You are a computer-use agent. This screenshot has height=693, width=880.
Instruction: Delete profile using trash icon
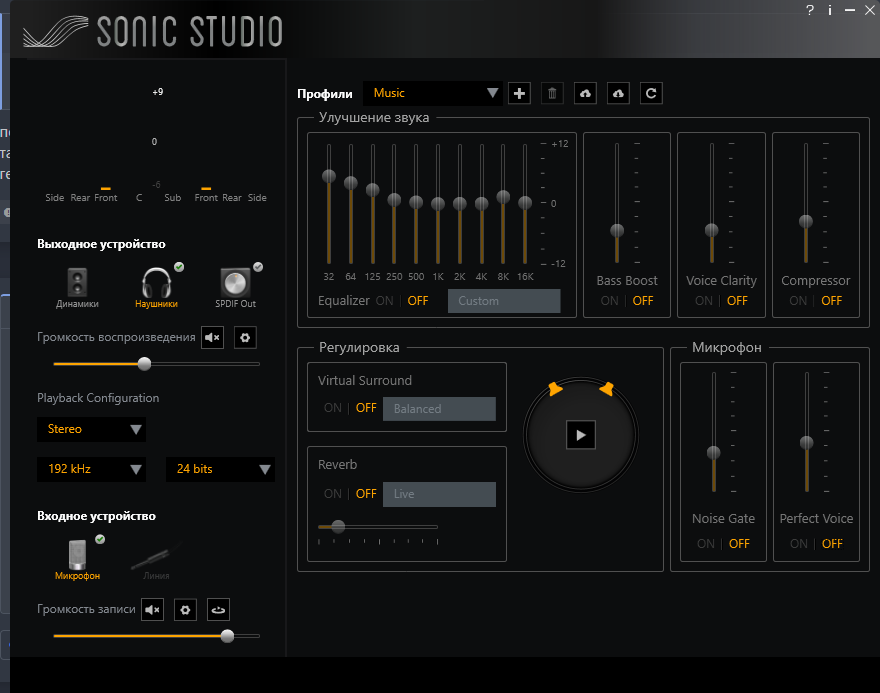[x=552, y=93]
